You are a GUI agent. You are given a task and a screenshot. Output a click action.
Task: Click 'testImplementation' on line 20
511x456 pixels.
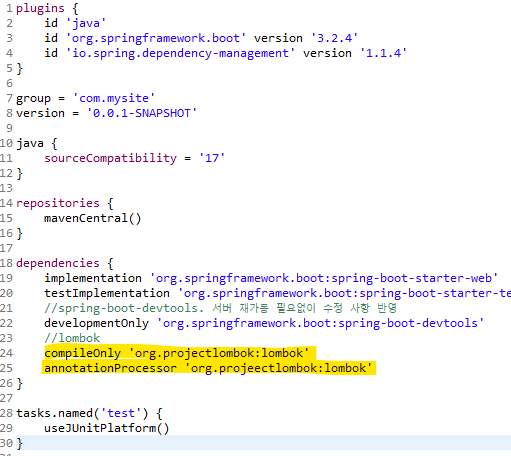107,293
